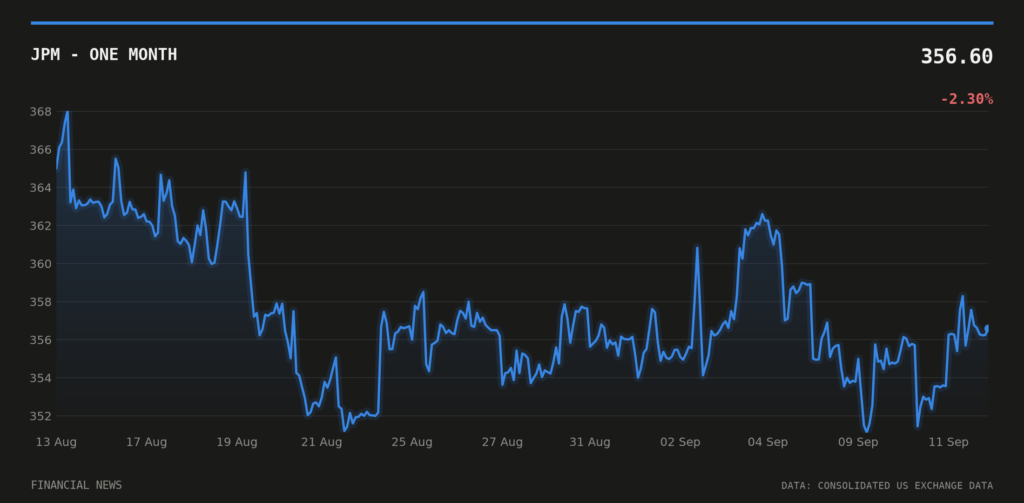Select the 356.60 current price value
Screen dimensions: 1024x503
click(957, 57)
